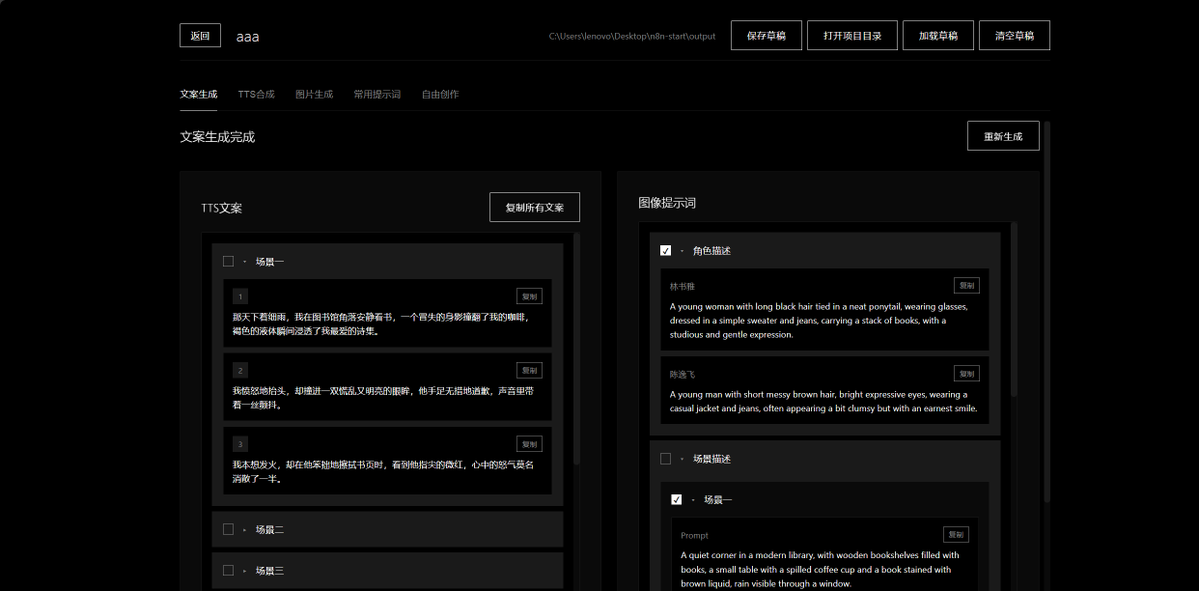Click prompt text 'A quiet corner in a modern library'
The width and height of the screenshot is (1199, 591).
pos(820,569)
